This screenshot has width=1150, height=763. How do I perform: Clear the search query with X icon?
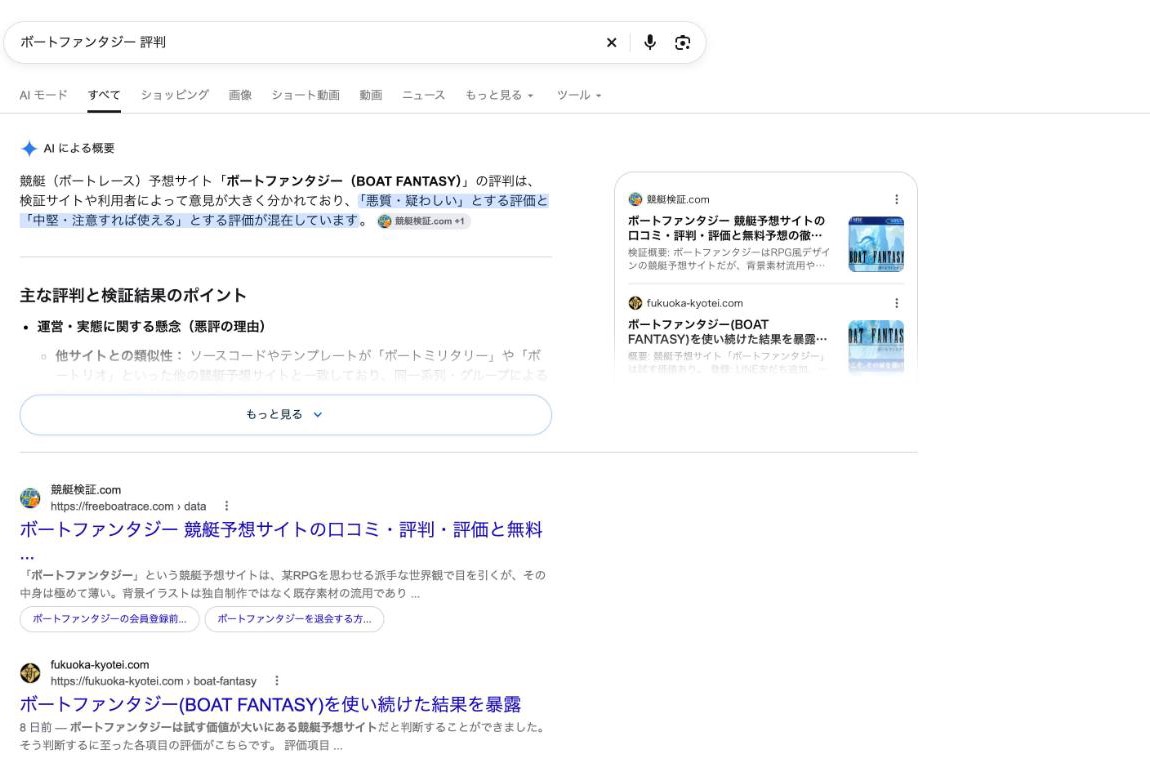(x=611, y=43)
